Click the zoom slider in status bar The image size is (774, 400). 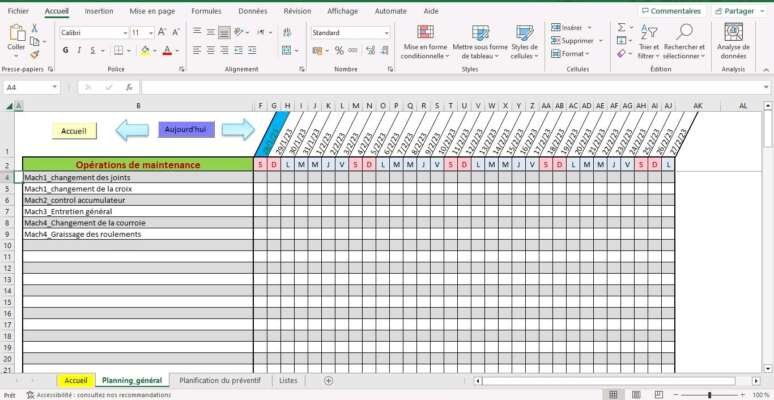point(710,395)
